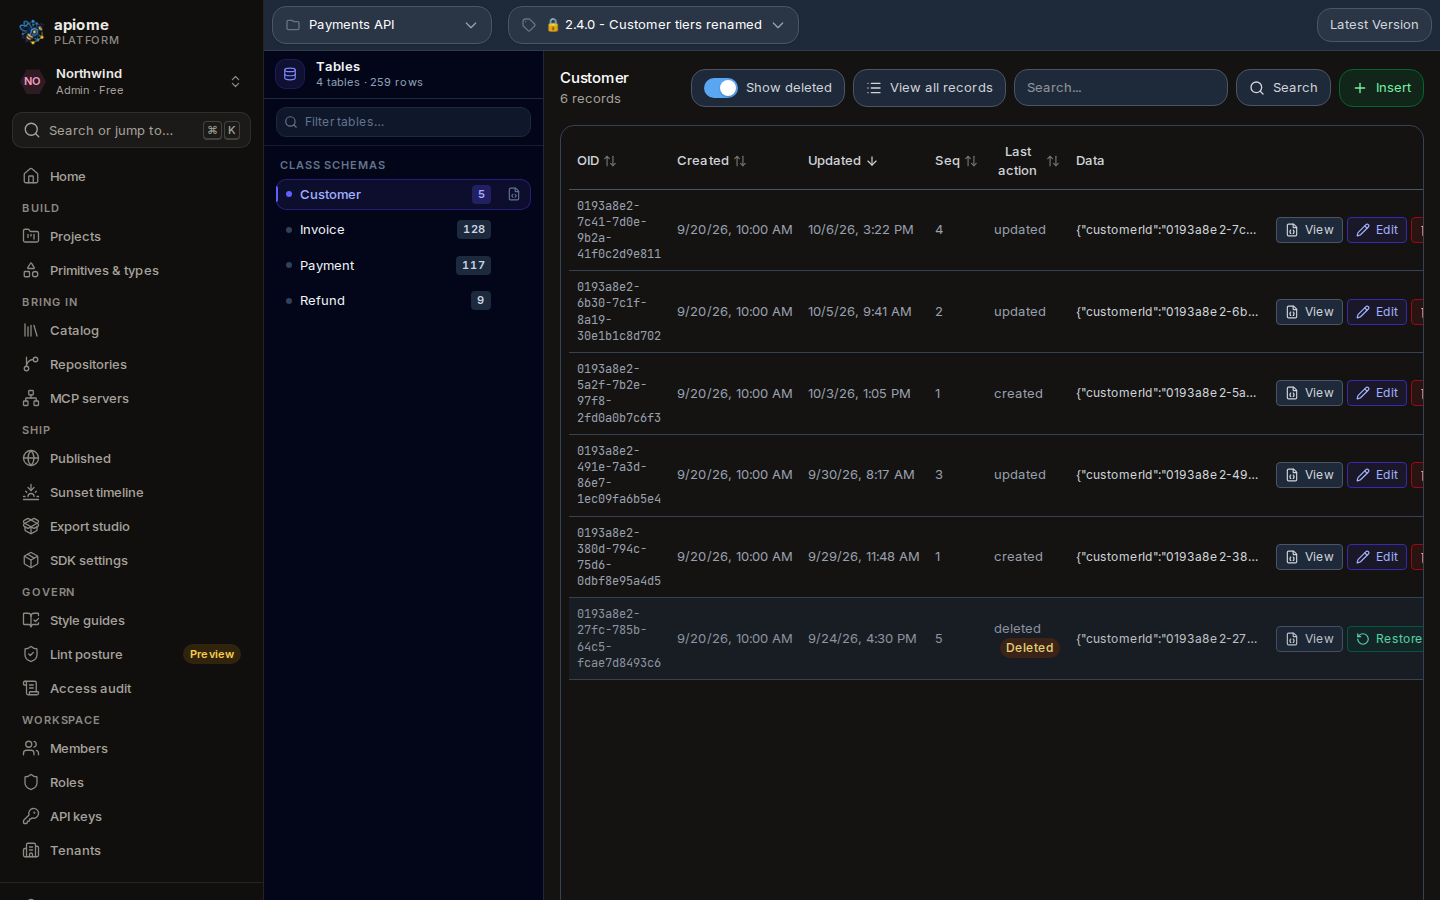
Task: Click the SDK settings cube icon
Action: pyautogui.click(x=31, y=560)
